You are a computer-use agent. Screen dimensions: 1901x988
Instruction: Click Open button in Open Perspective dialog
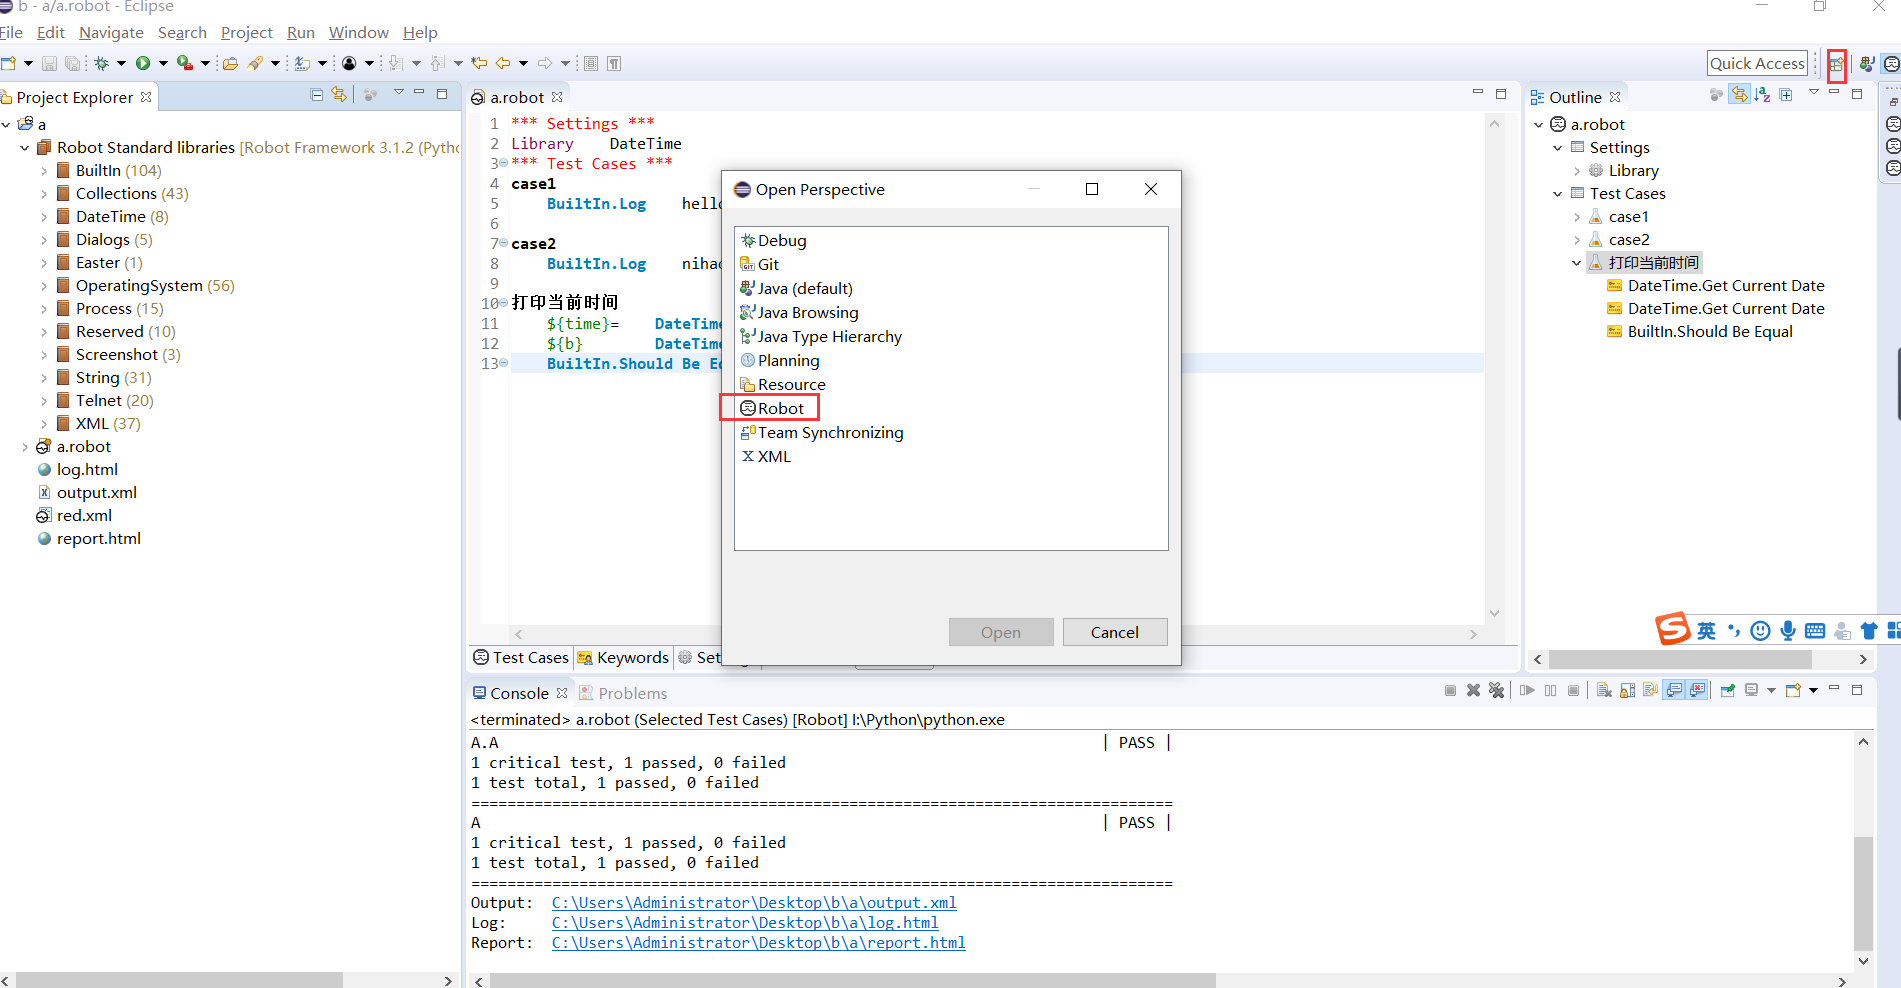[x=1000, y=632]
